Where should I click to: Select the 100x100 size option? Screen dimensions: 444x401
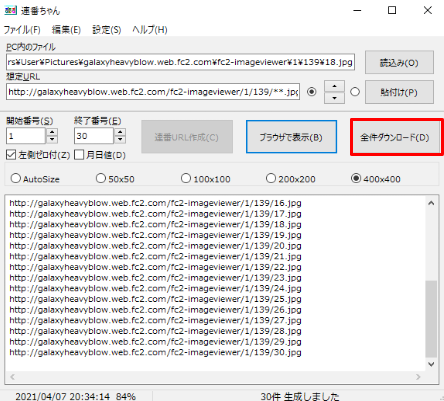click(186, 178)
